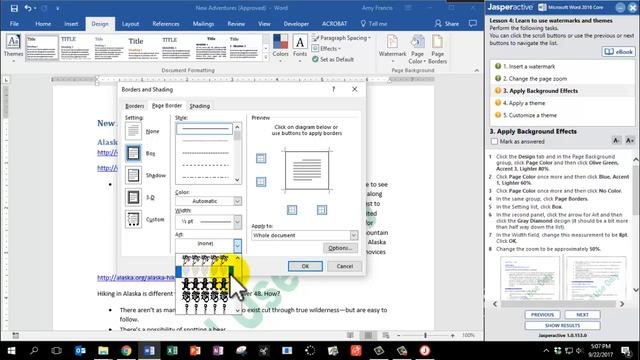
Task: Open the Width dropdown
Action: click(237, 222)
